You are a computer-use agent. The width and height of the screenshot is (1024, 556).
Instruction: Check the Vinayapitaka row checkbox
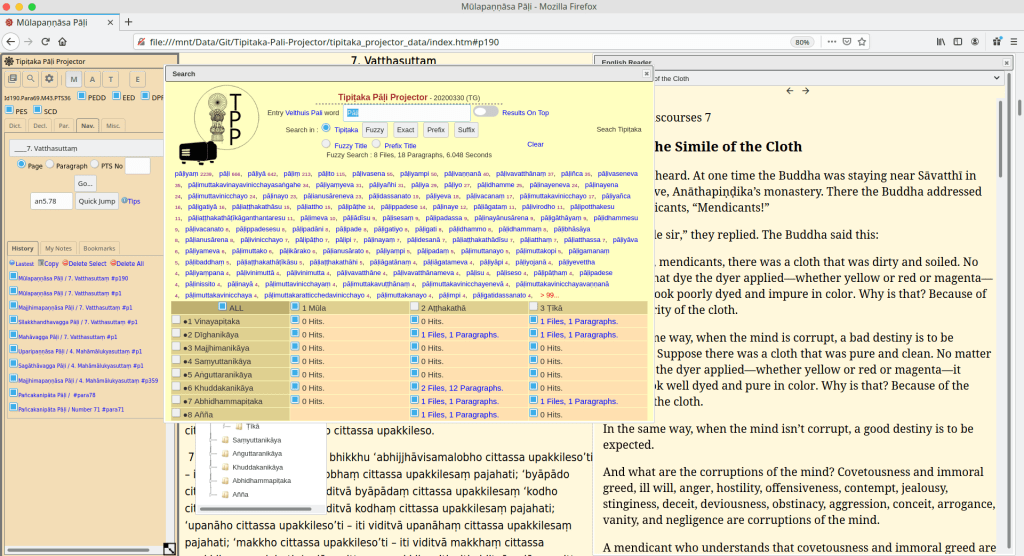176,321
